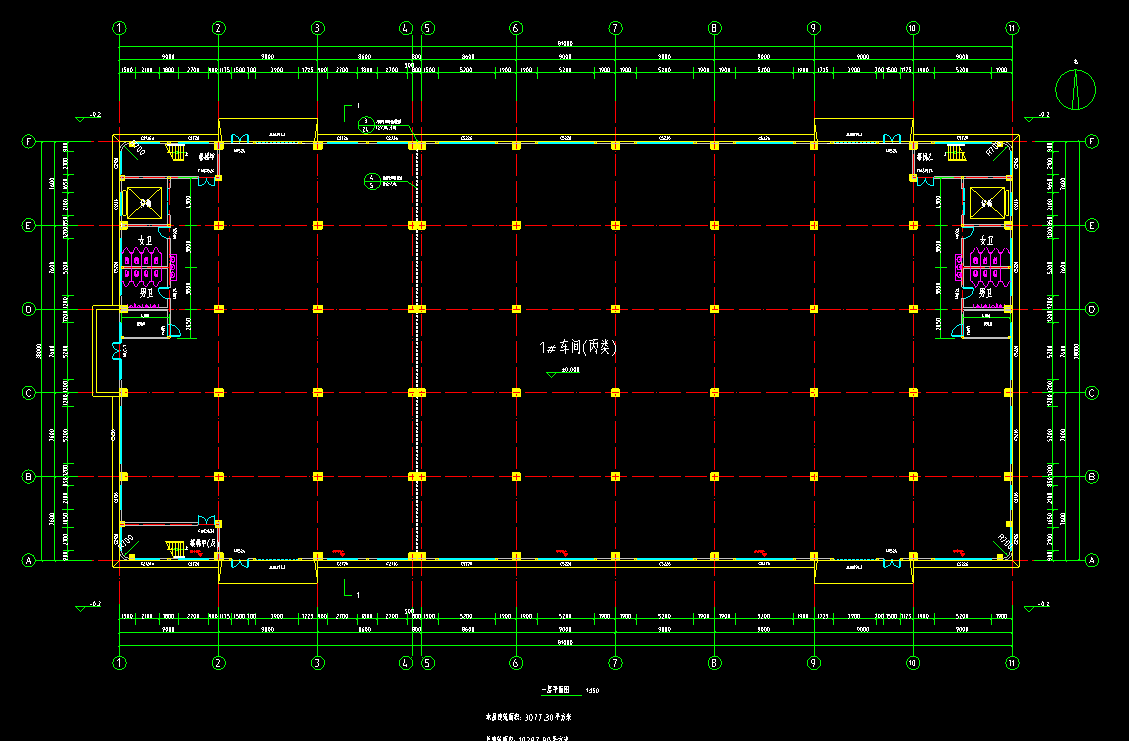
Task: Click the top-left staircase symbol
Action: 177,152
